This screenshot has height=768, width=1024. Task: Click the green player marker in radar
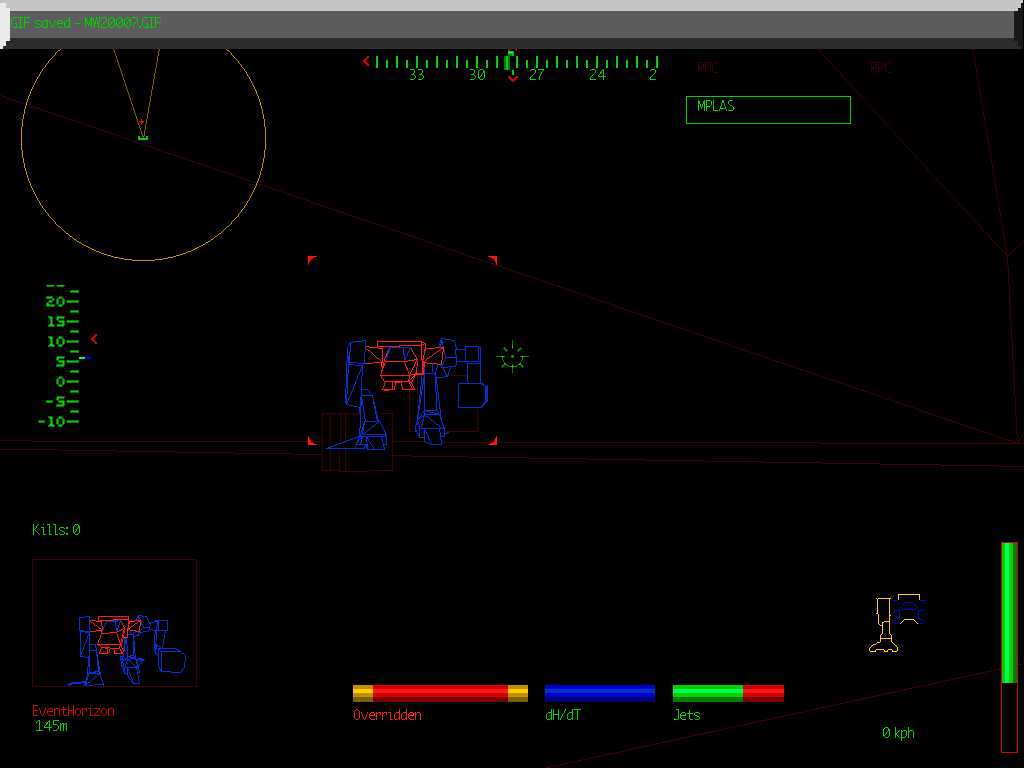point(143,136)
